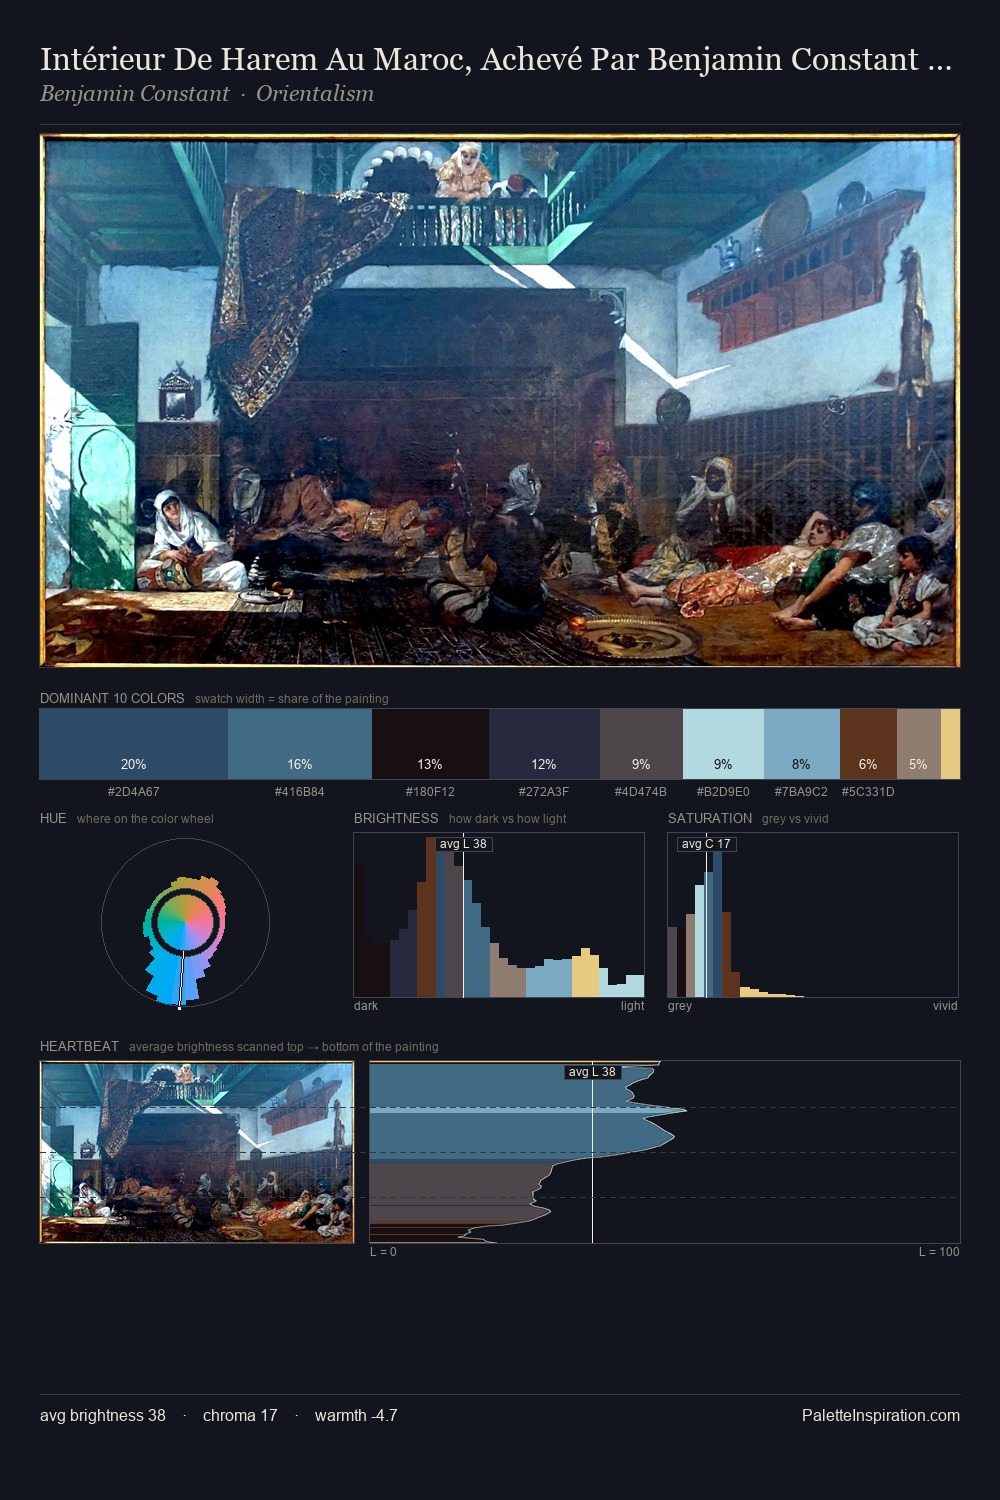Click the 'BRIGHTNESS' section heading
1000x1500 pixels.
[396, 818]
